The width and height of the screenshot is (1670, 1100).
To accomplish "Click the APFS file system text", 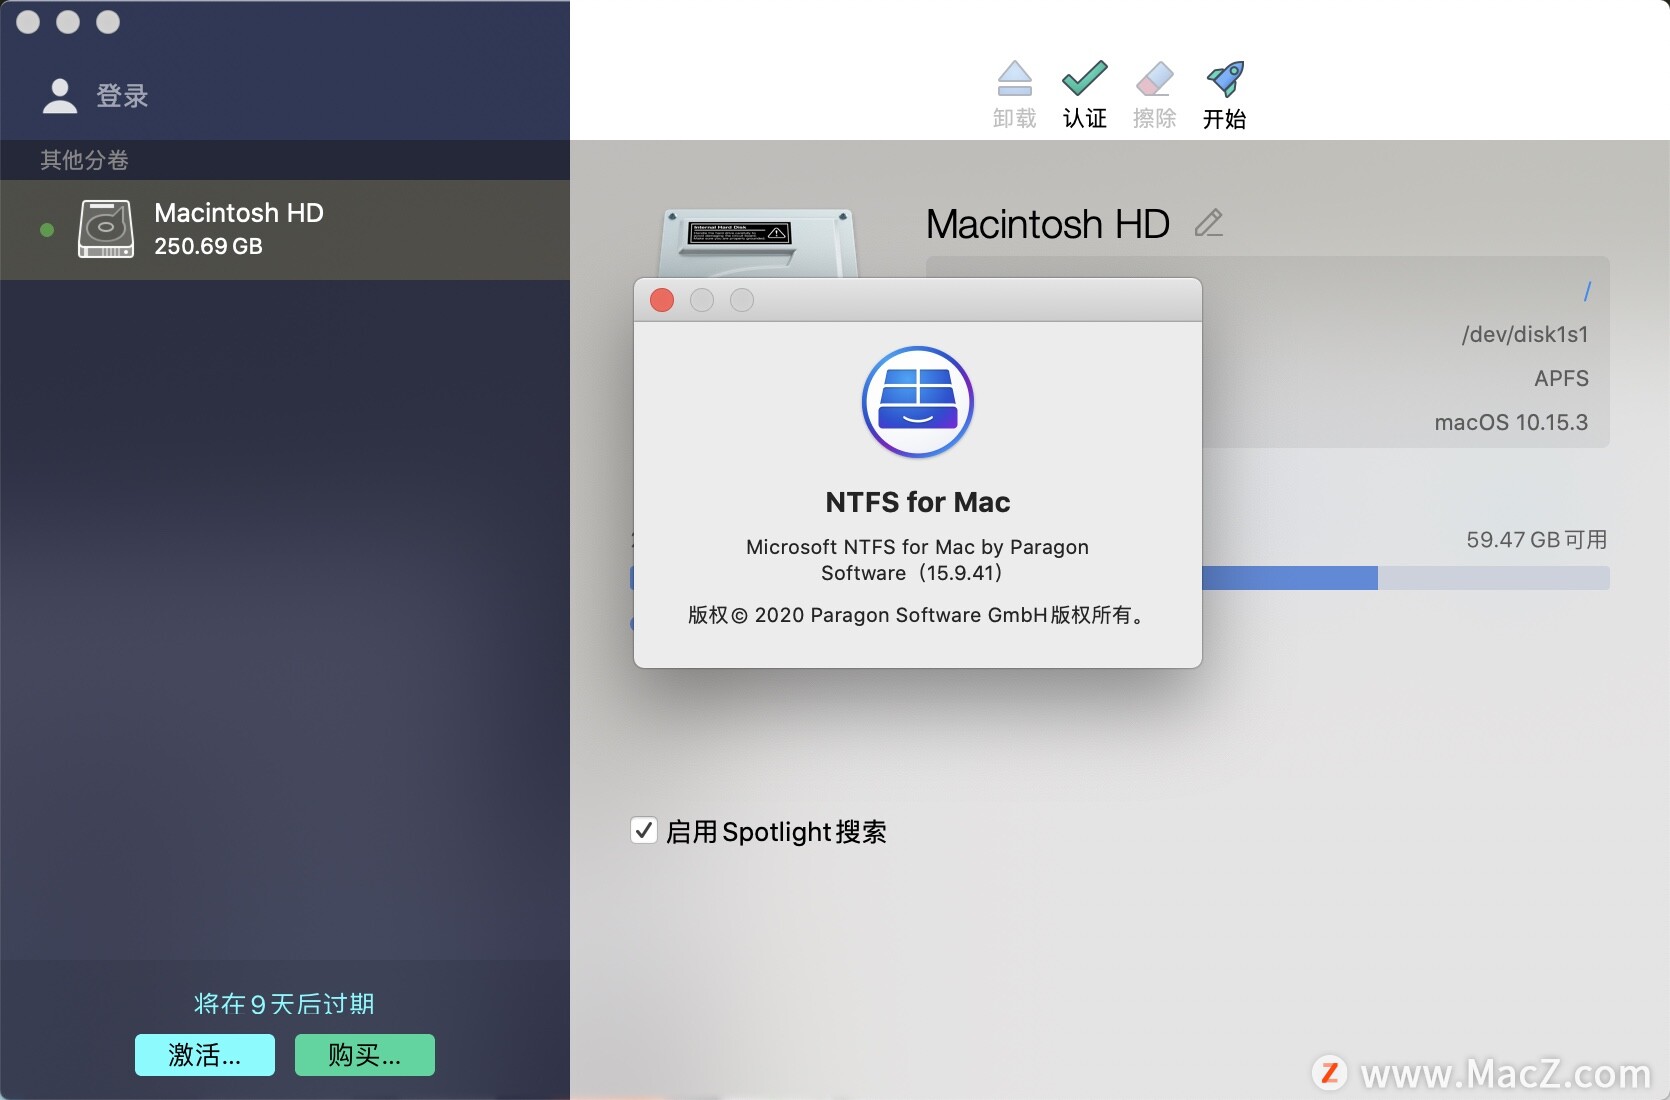I will pyautogui.click(x=1561, y=378).
